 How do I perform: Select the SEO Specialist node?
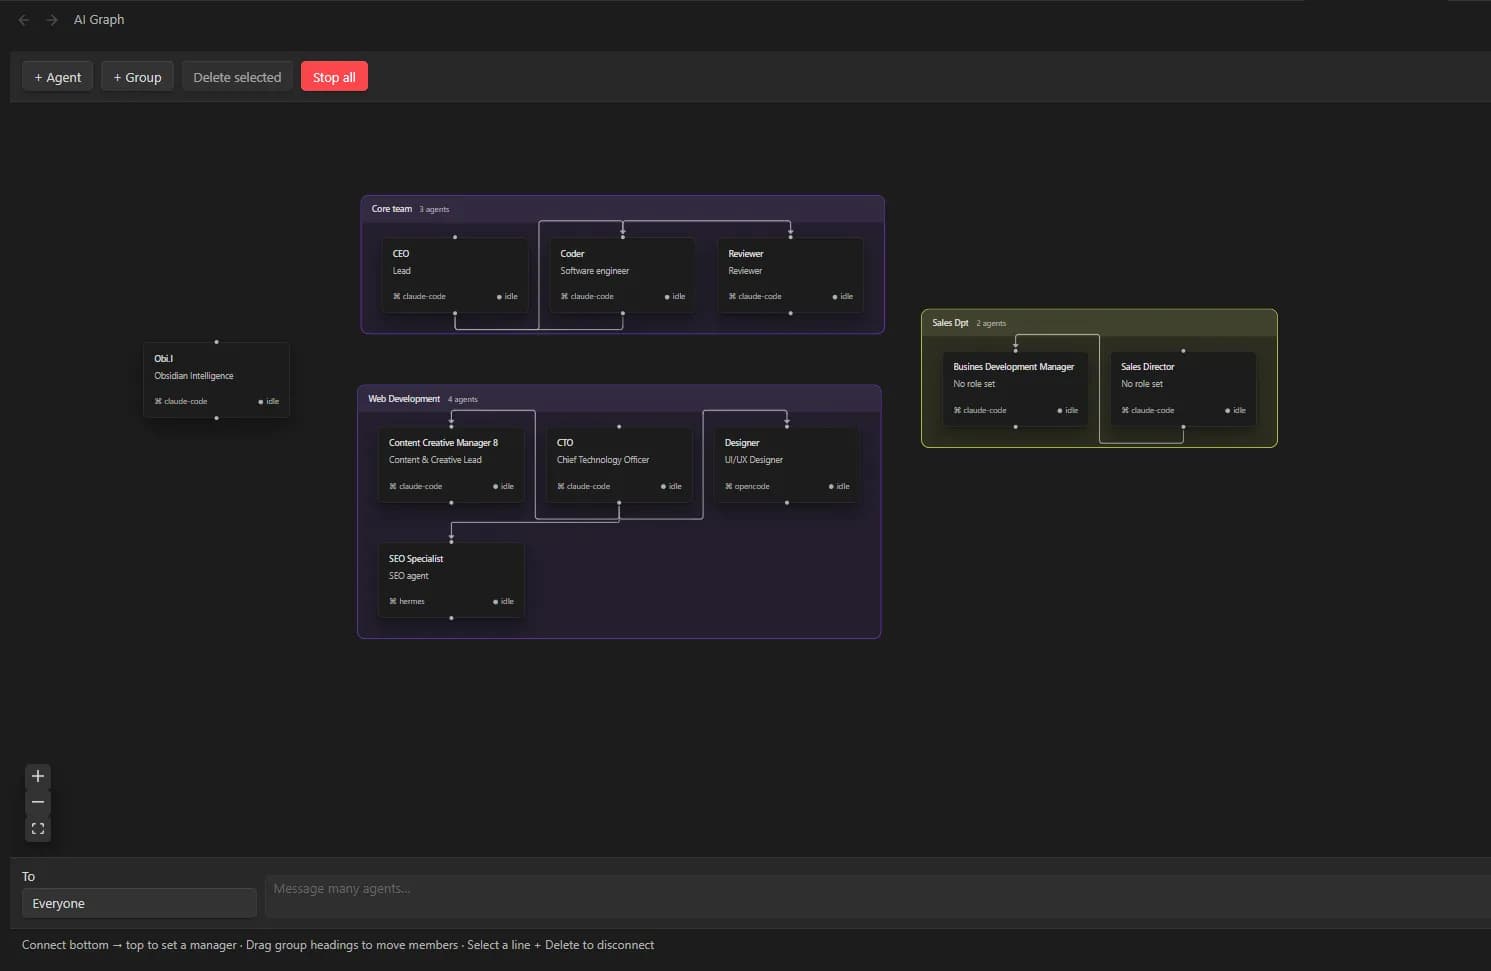tap(451, 580)
